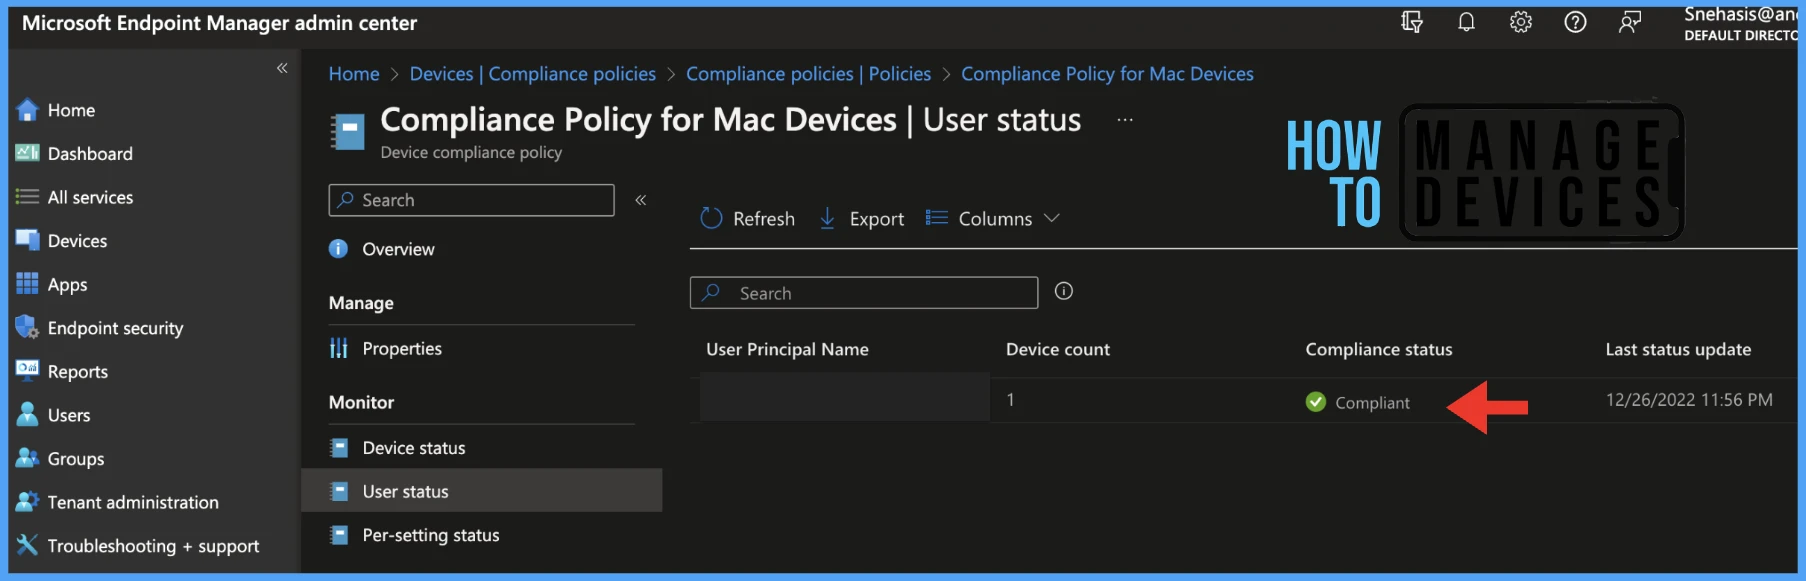The height and width of the screenshot is (581, 1806).
Task: Click the Refresh circular arrow icon
Action: (711, 218)
